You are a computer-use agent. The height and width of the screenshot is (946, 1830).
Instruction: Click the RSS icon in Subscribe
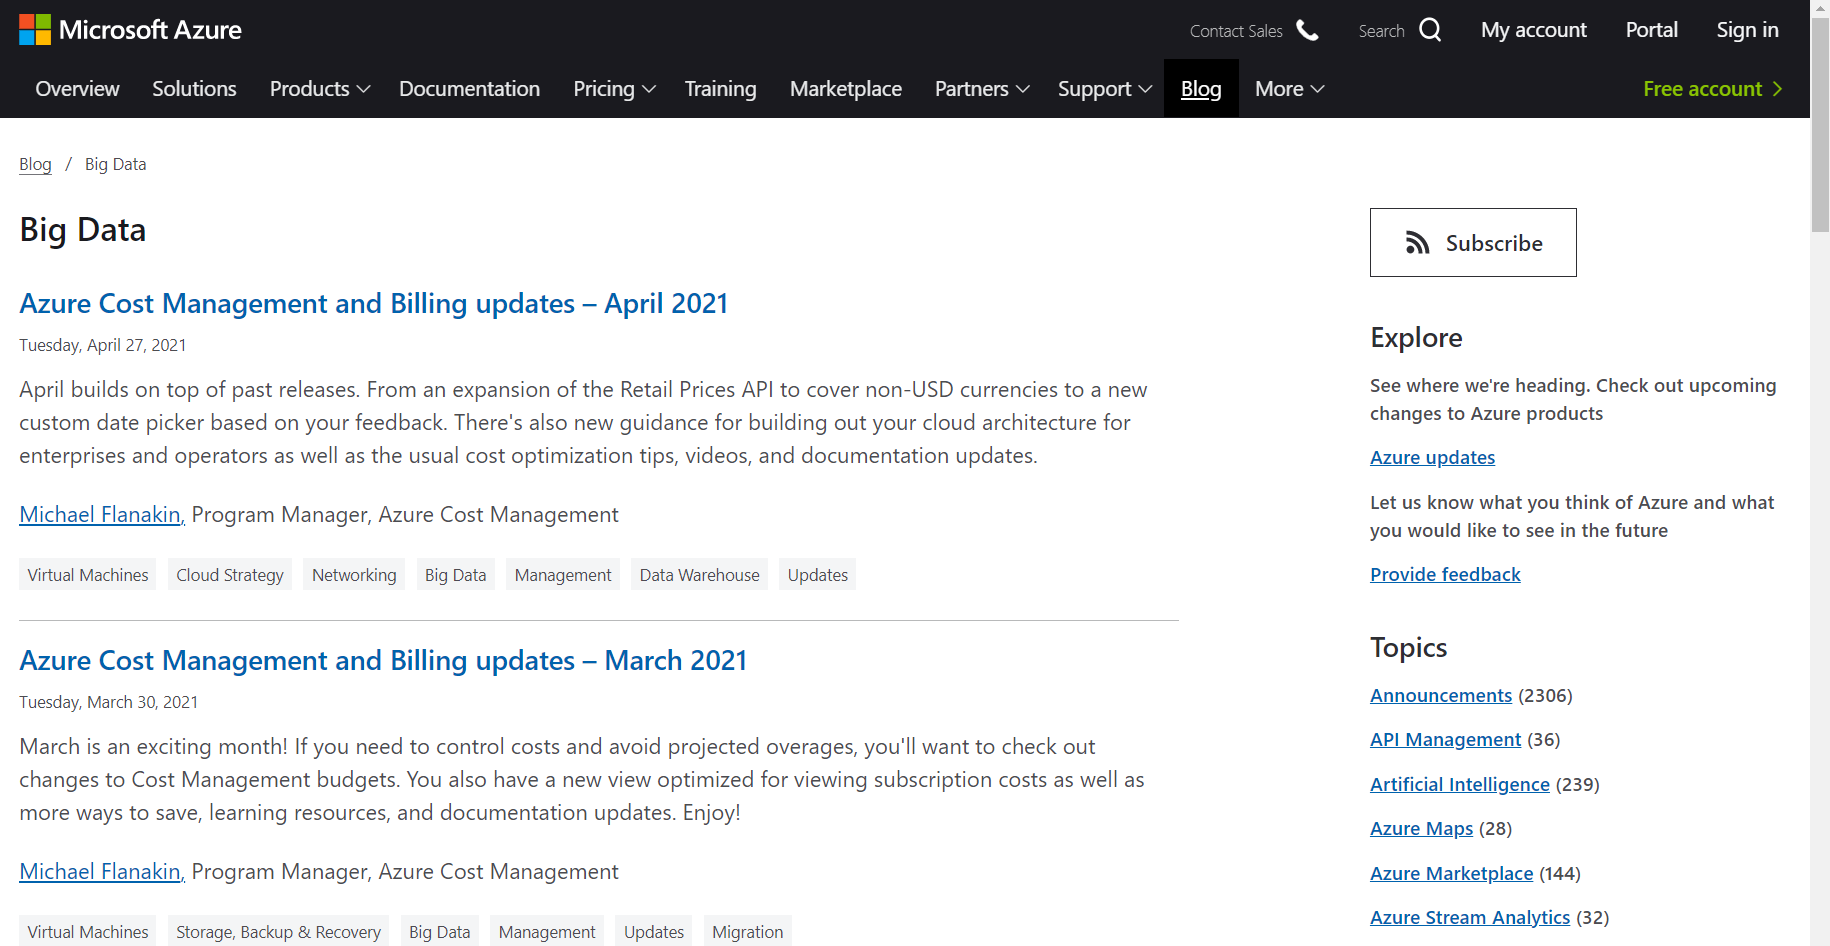[1417, 243]
